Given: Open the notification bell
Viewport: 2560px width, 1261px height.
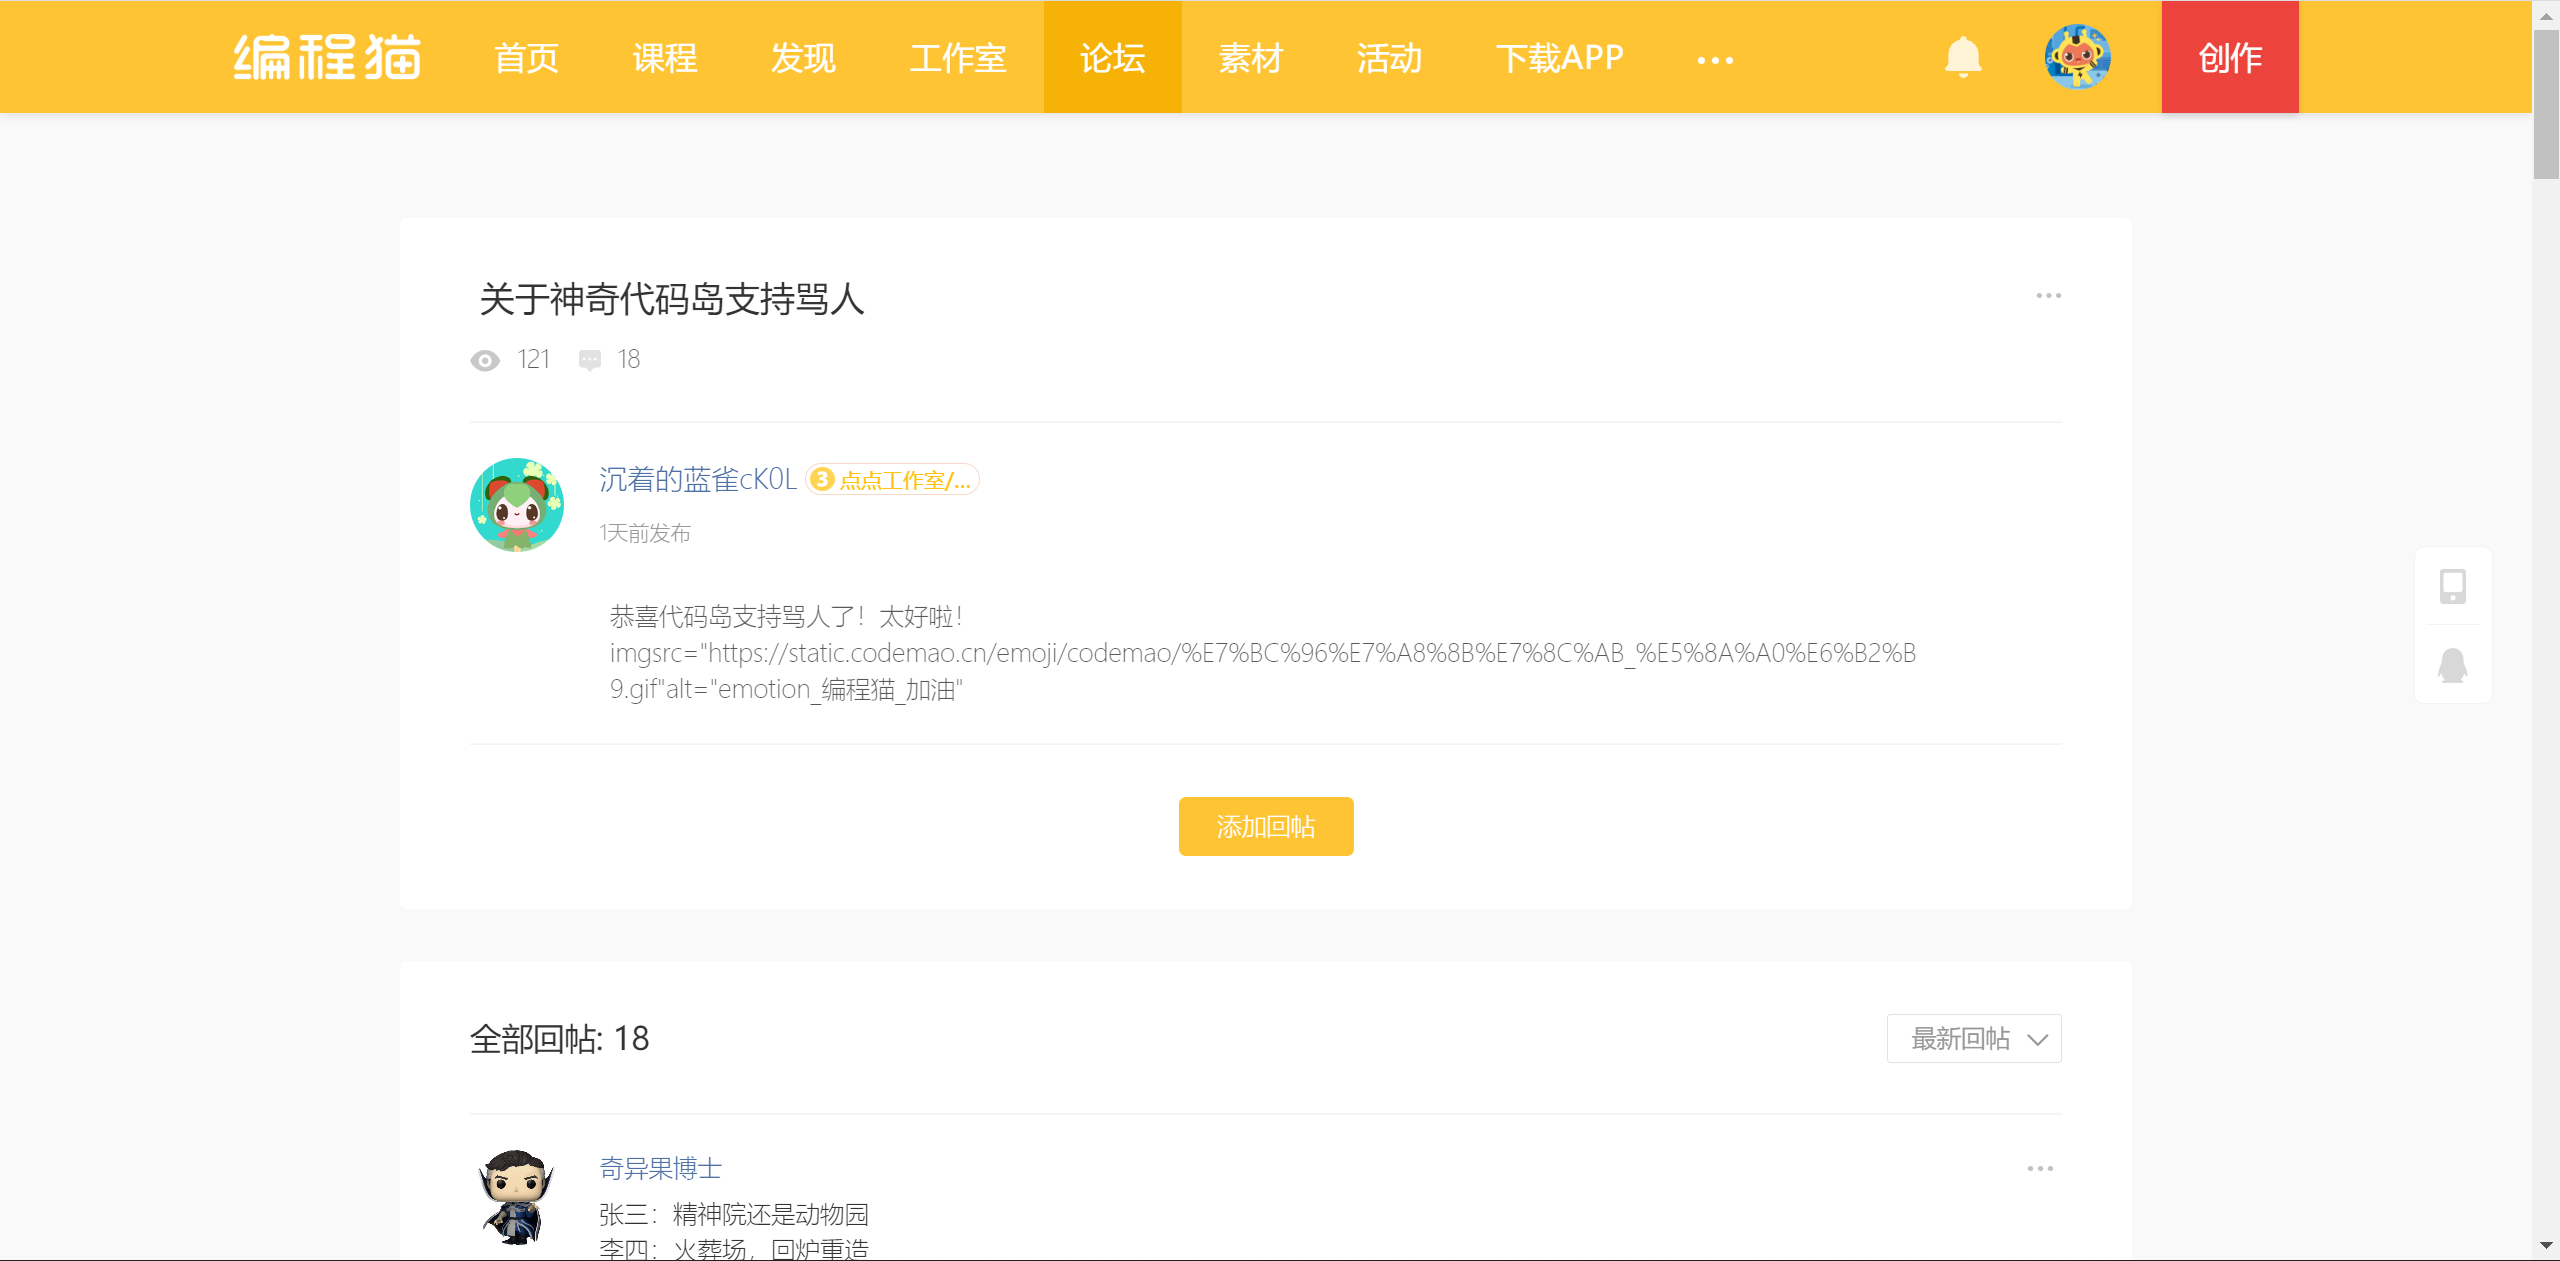Looking at the screenshot, I should click(x=1963, y=57).
